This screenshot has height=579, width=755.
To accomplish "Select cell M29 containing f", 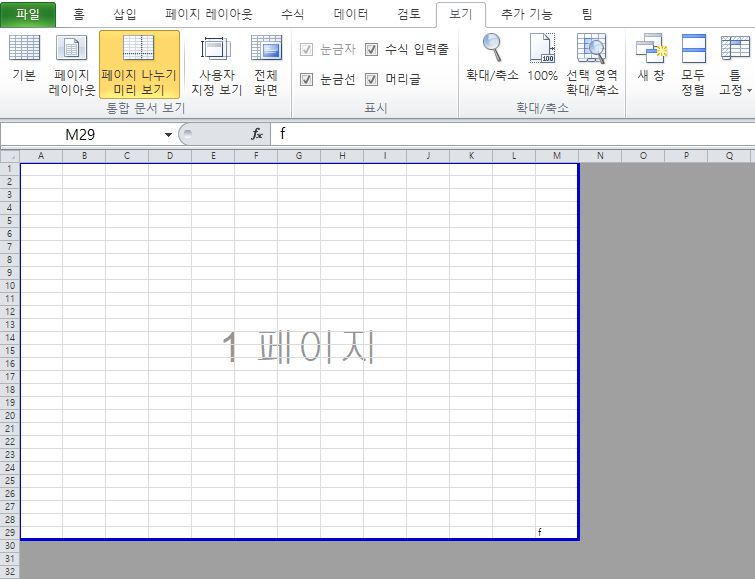I will pyautogui.click(x=557, y=532).
